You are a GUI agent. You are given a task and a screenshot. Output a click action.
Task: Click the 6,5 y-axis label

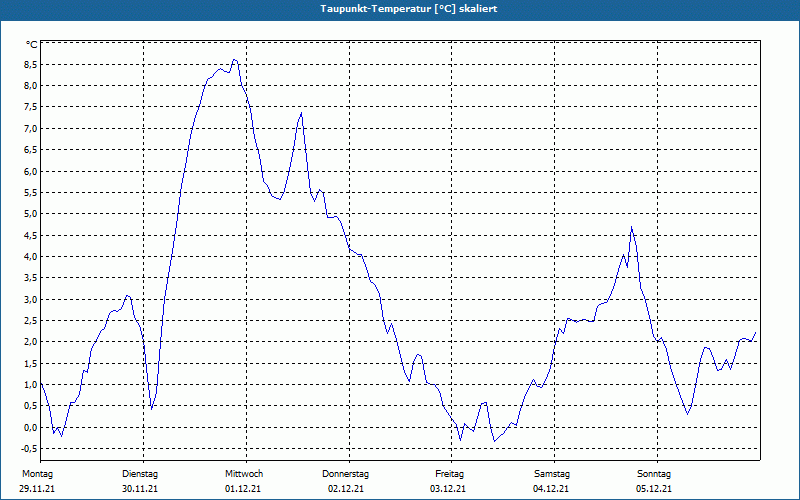(x=30, y=150)
